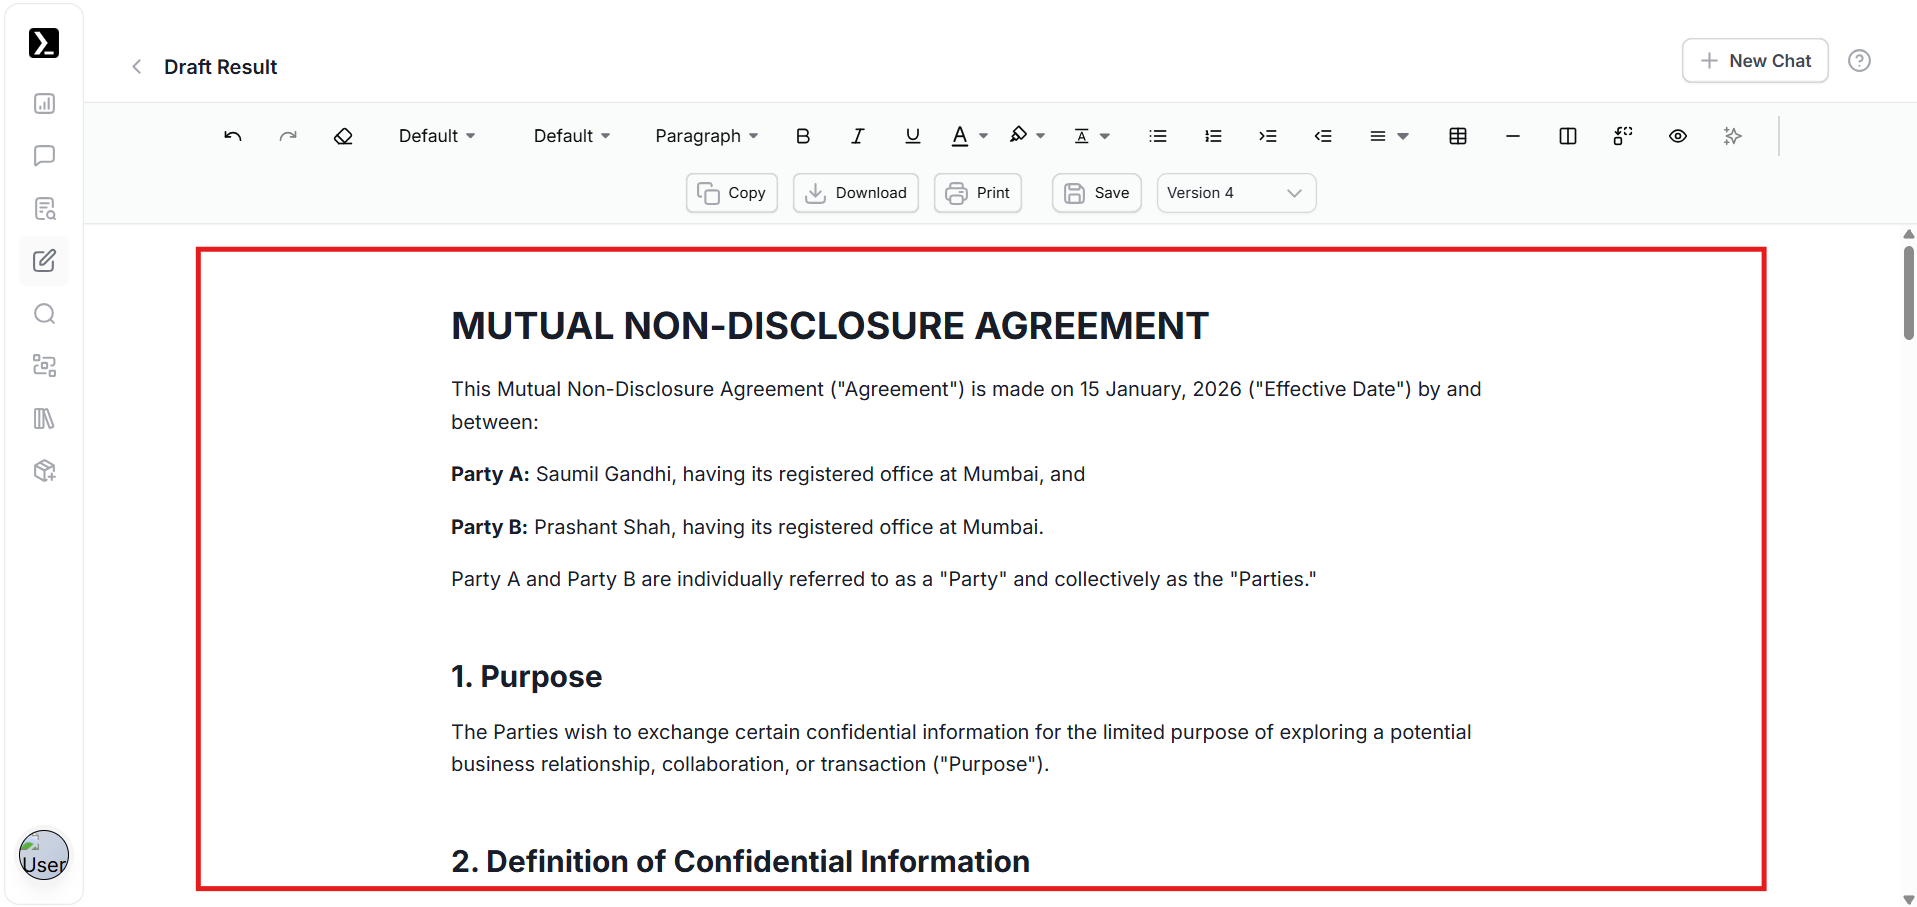Image resolution: width=1917 pixels, height=907 pixels.
Task: Click the Download button
Action: point(856,193)
